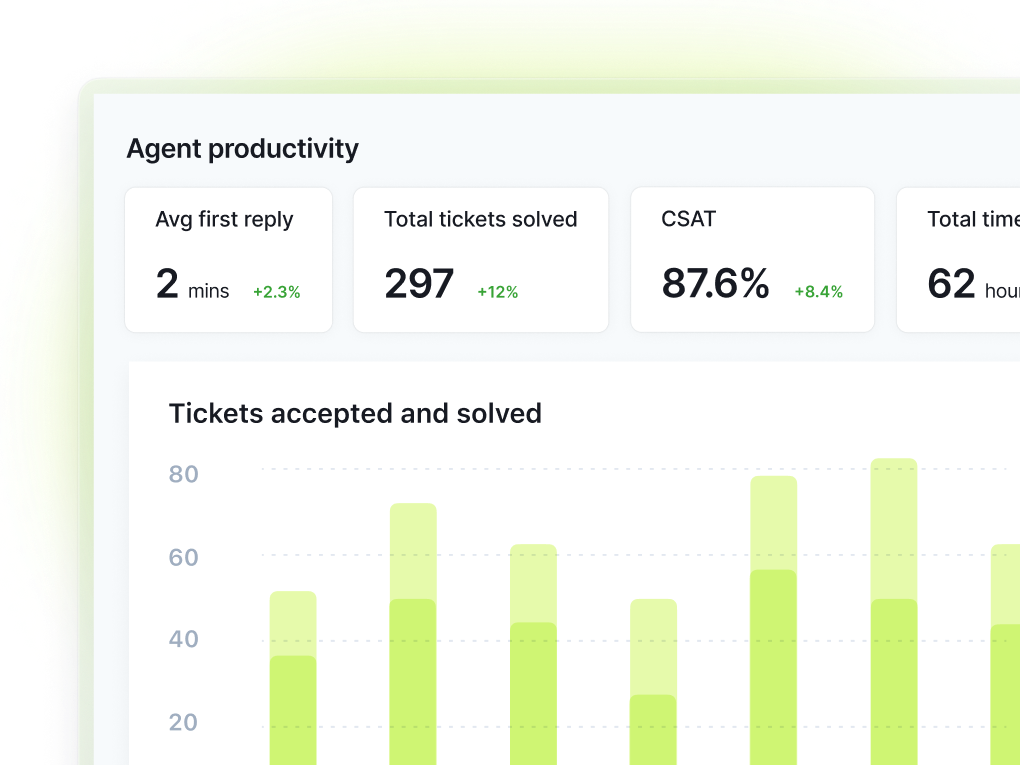Click the +8.4% CSAT change indicator
1020x765 pixels.
(818, 292)
